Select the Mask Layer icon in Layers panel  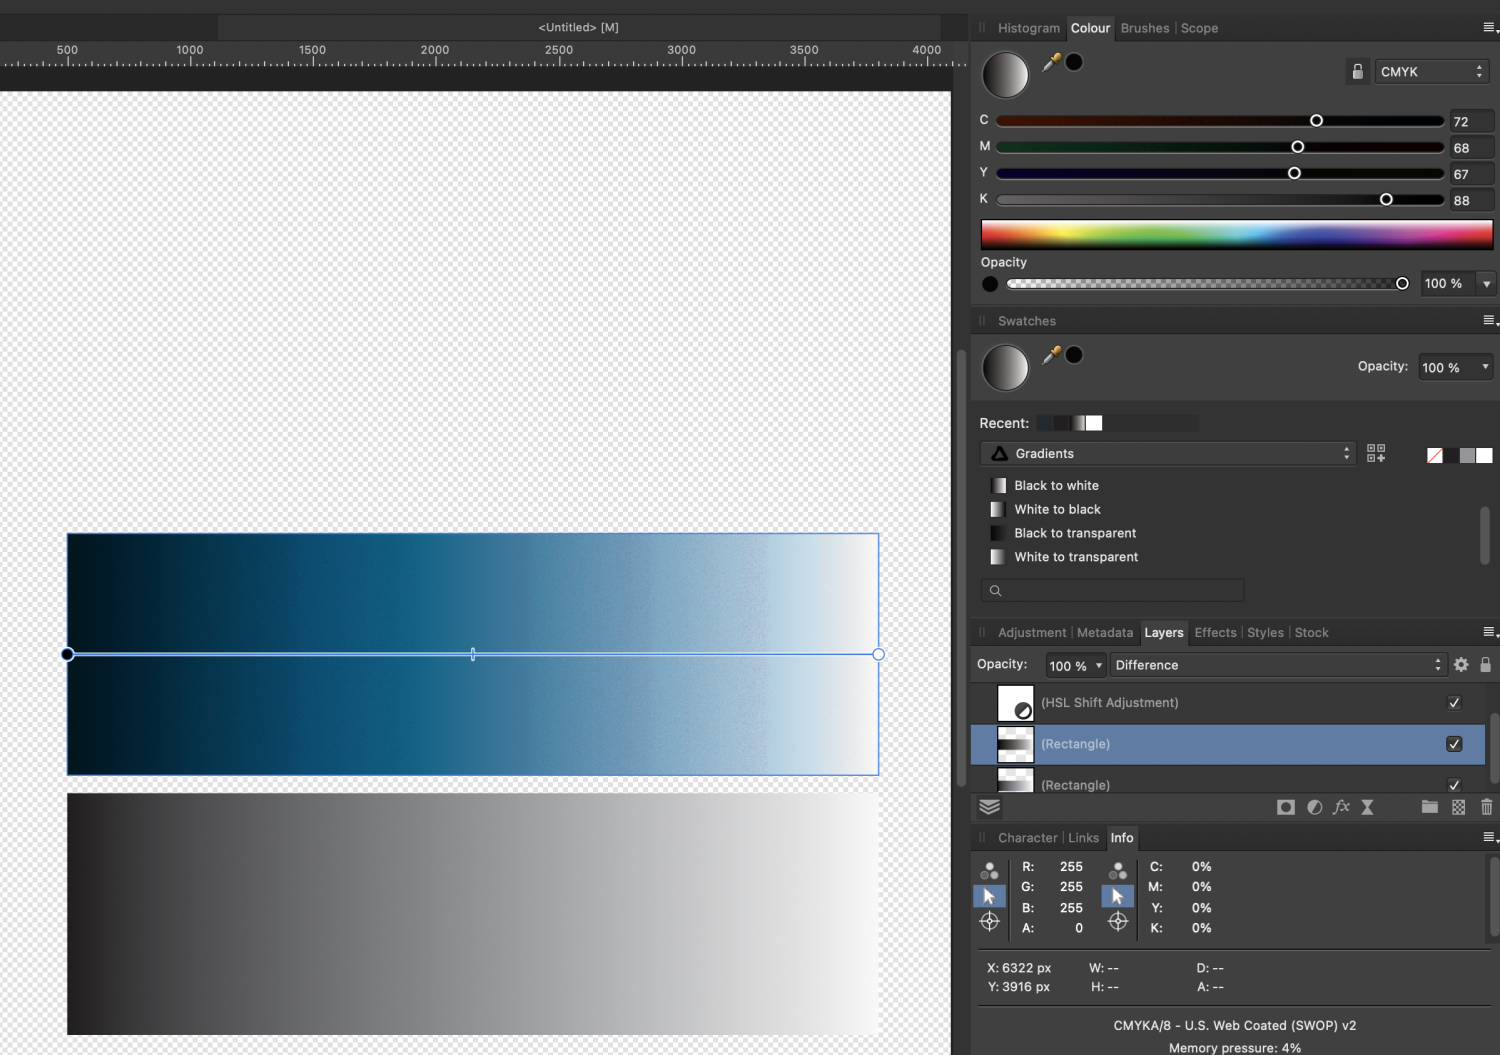pyautogui.click(x=1286, y=807)
